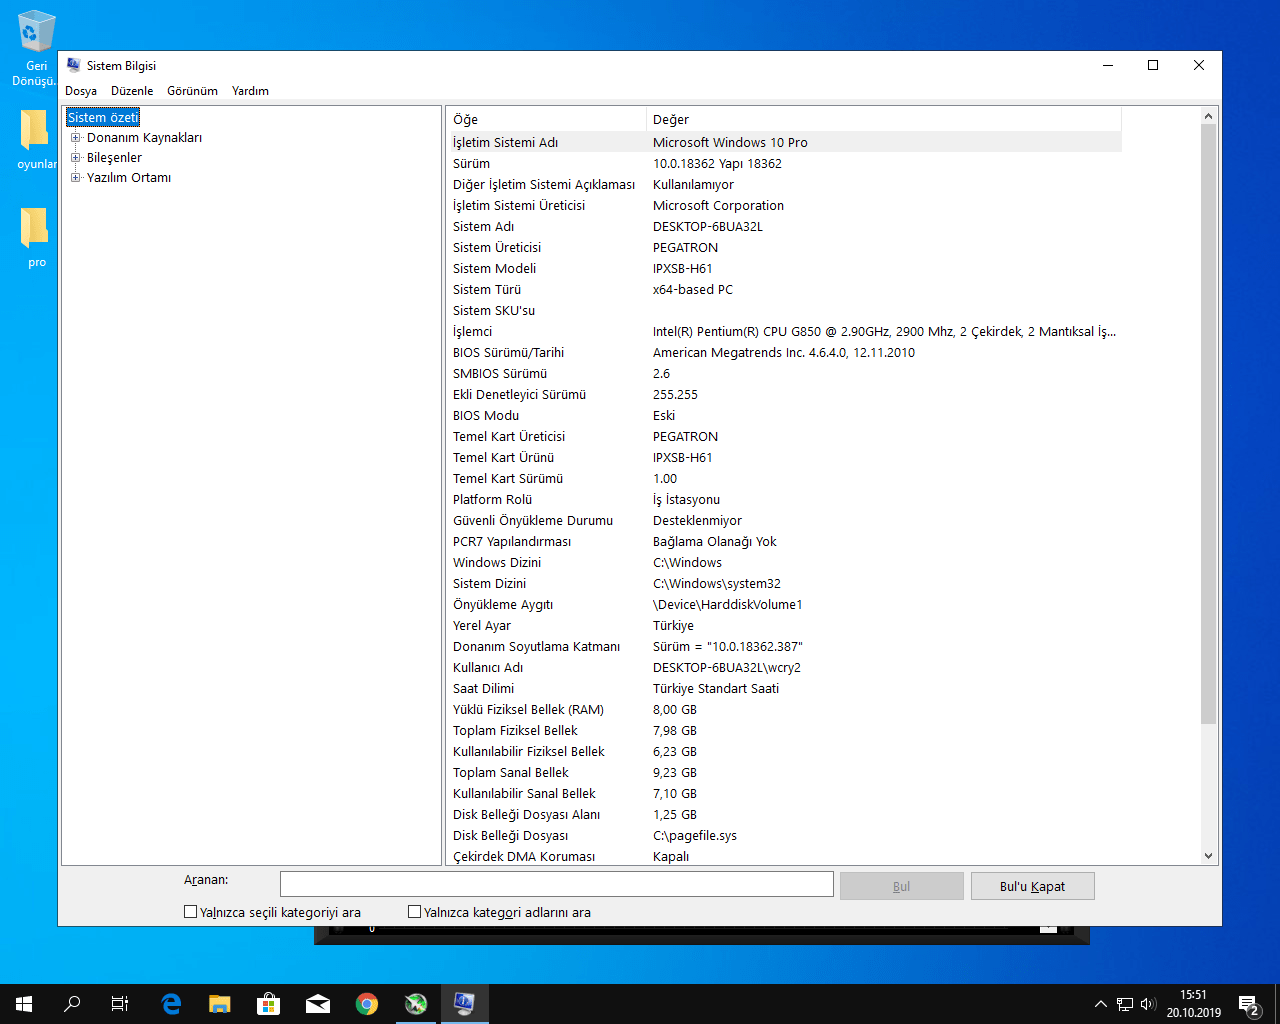Screen dimensions: 1280x1024
Task: Select the Yüklü Fiziksel Bellek (RAM) row
Action: (784, 709)
